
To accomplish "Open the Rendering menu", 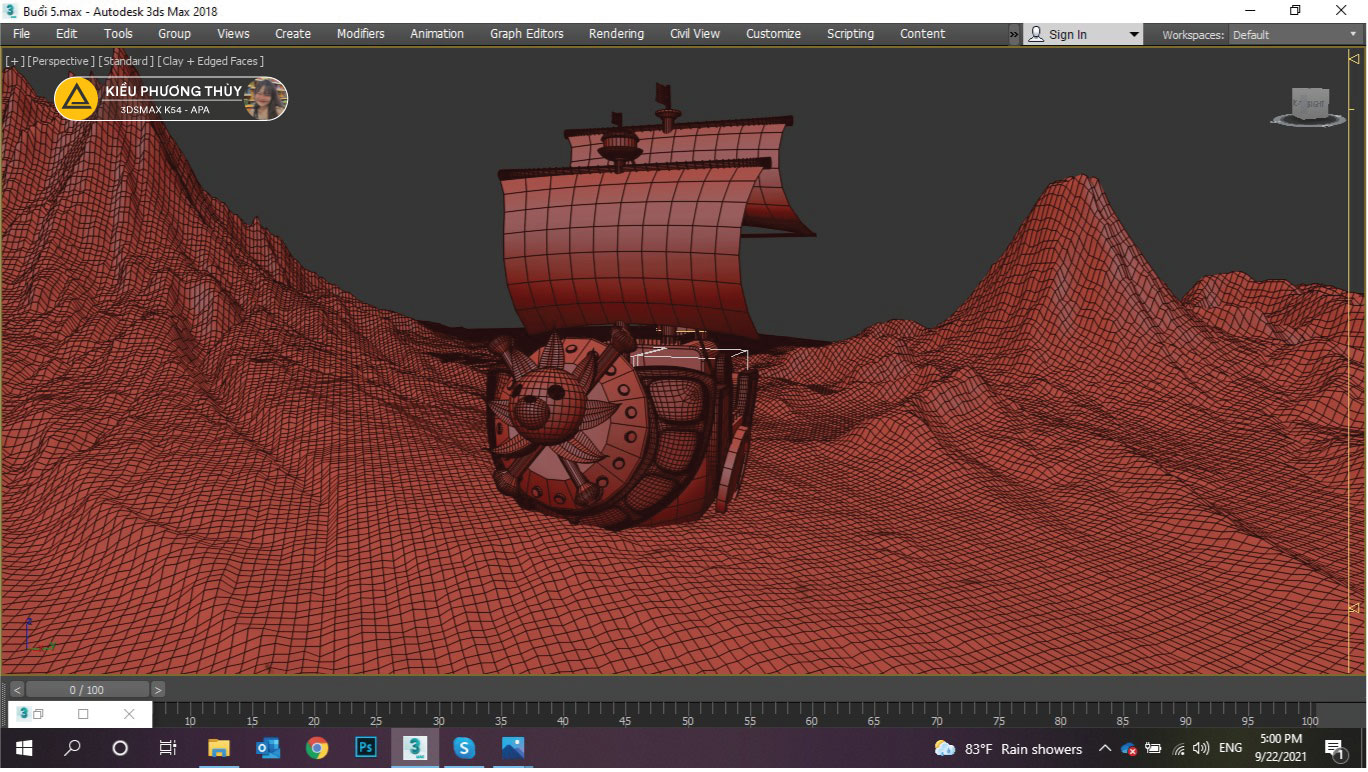I will (x=616, y=34).
